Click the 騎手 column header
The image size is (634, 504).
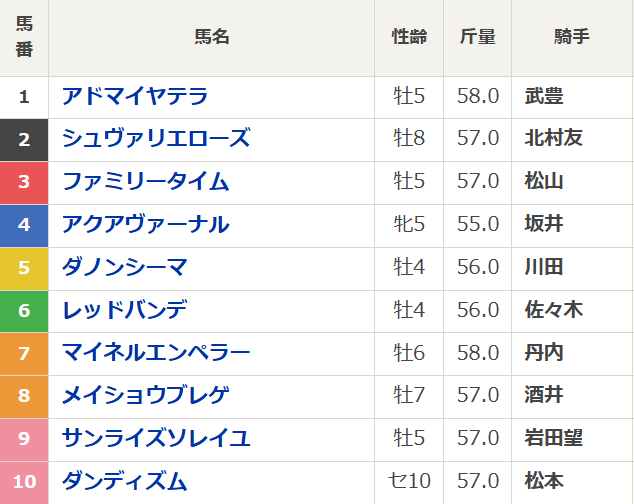[572, 37]
